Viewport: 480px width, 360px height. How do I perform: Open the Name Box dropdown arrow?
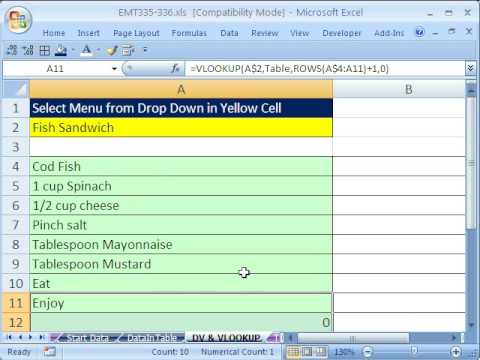[x=114, y=69]
